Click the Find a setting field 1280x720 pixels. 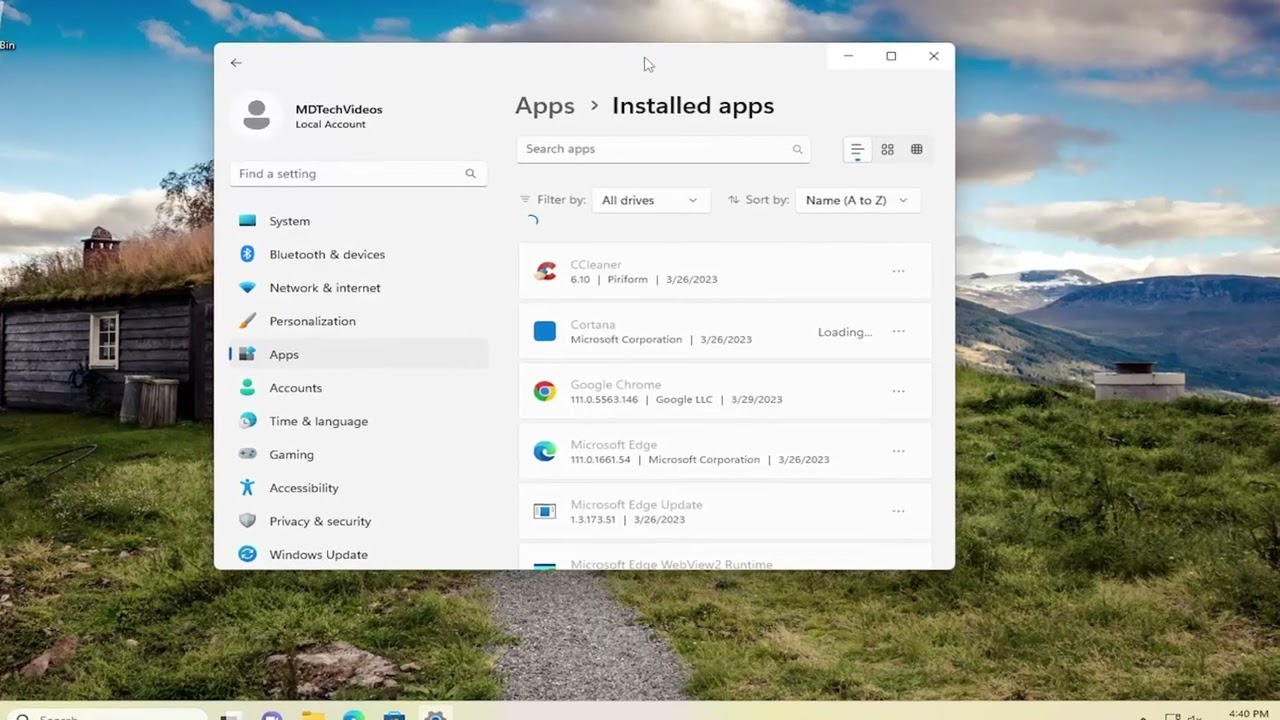(x=358, y=174)
